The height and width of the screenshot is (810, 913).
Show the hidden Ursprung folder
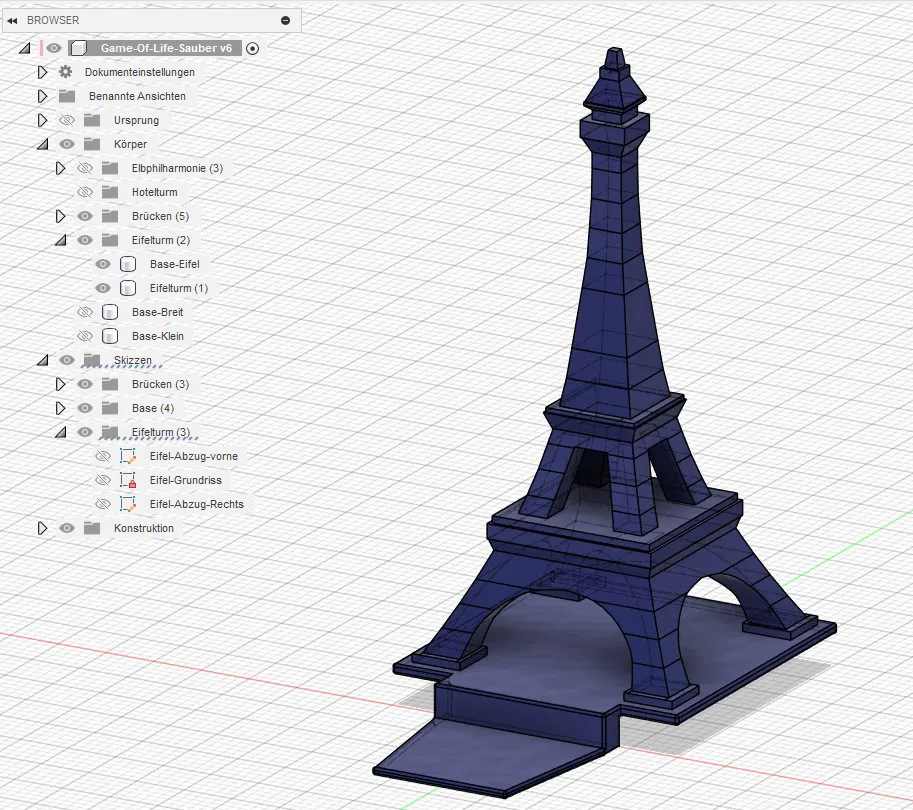[67, 120]
